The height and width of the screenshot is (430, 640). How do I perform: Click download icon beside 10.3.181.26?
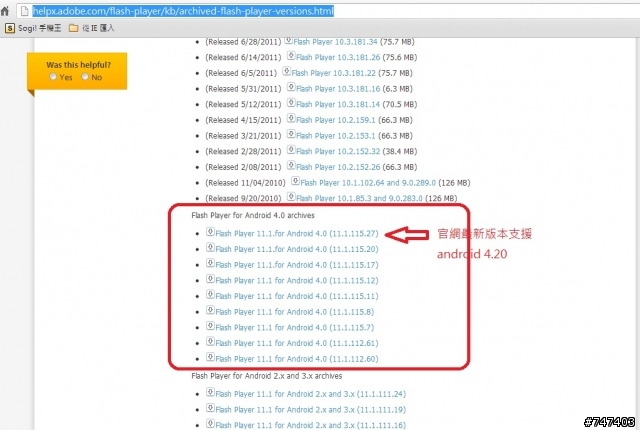(x=291, y=55)
